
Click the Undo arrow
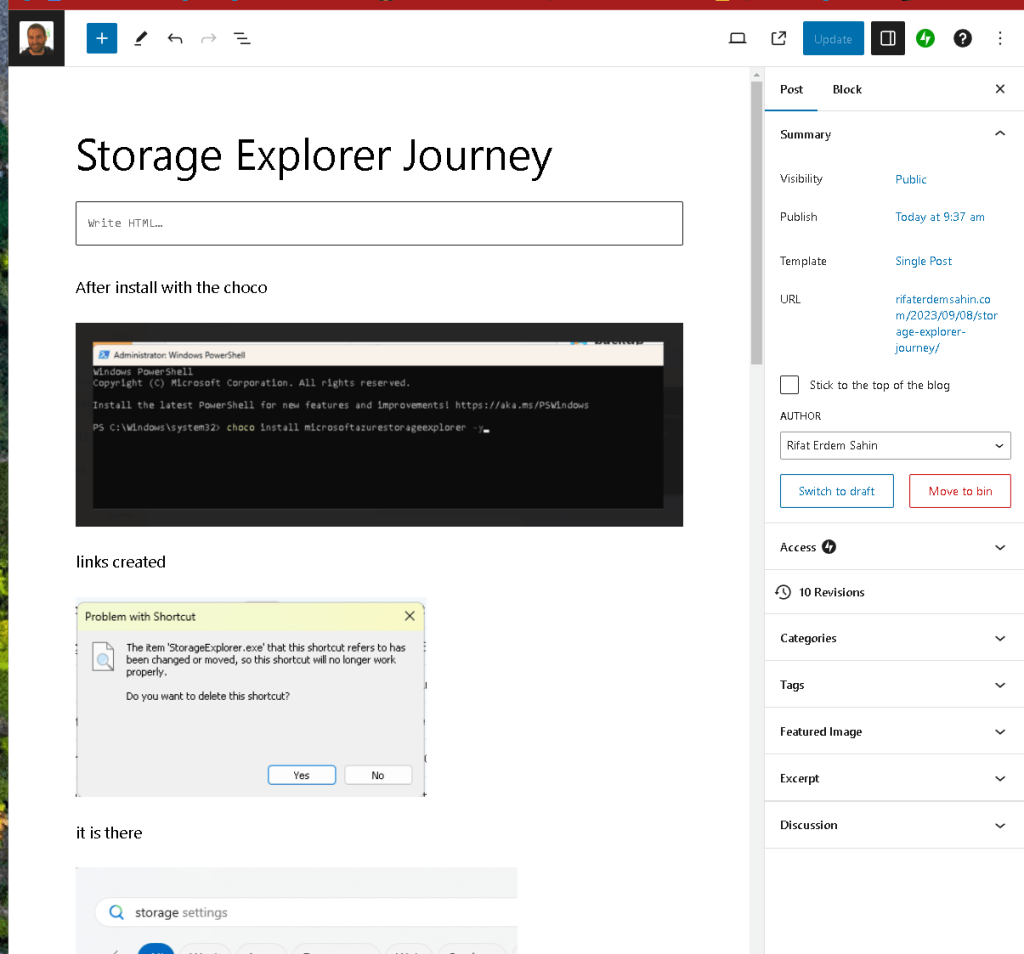[174, 39]
